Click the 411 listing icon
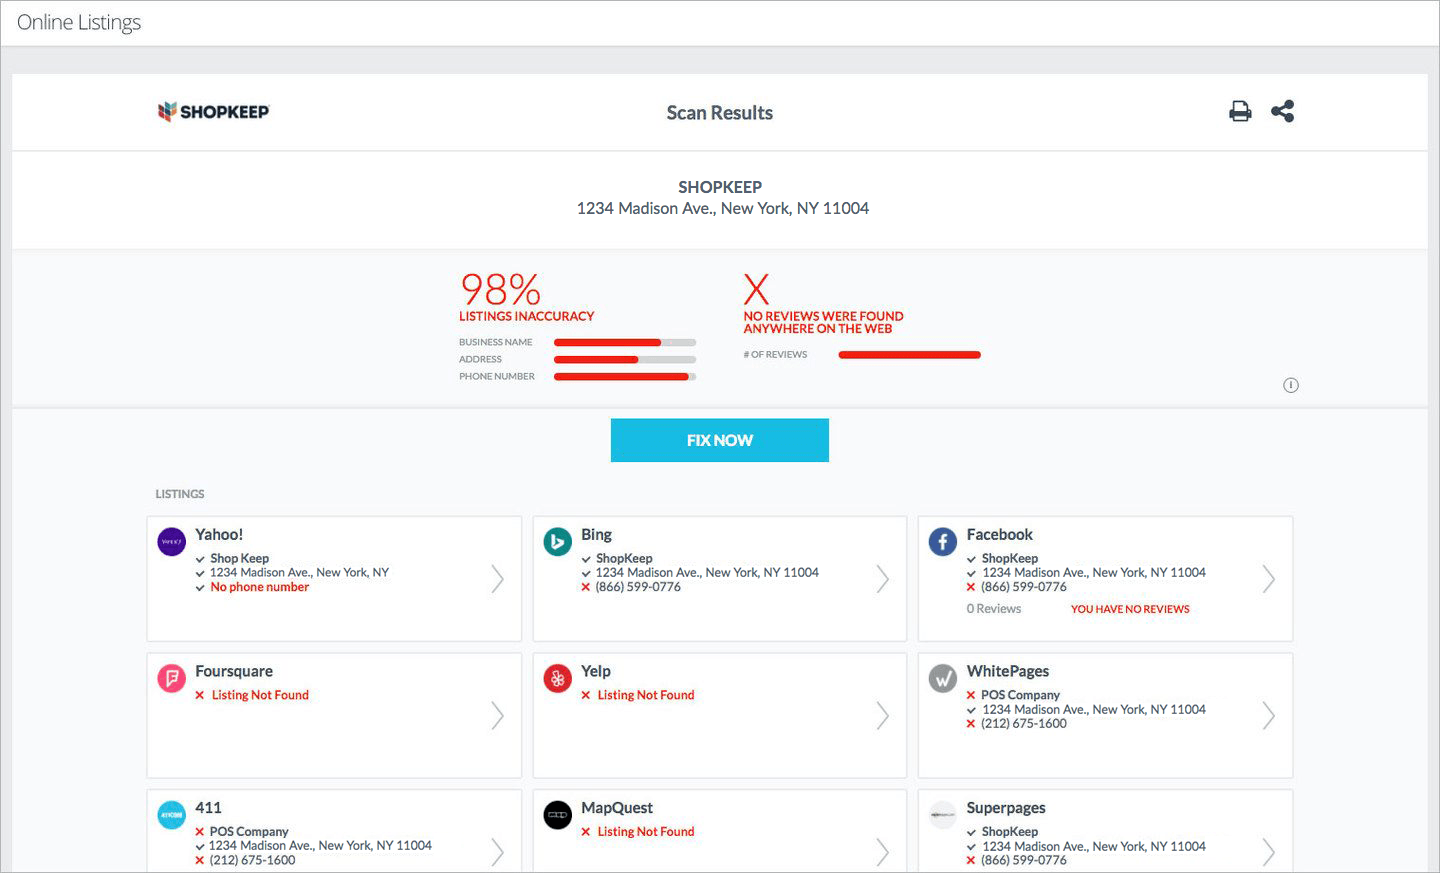This screenshot has width=1440, height=873. [x=172, y=815]
